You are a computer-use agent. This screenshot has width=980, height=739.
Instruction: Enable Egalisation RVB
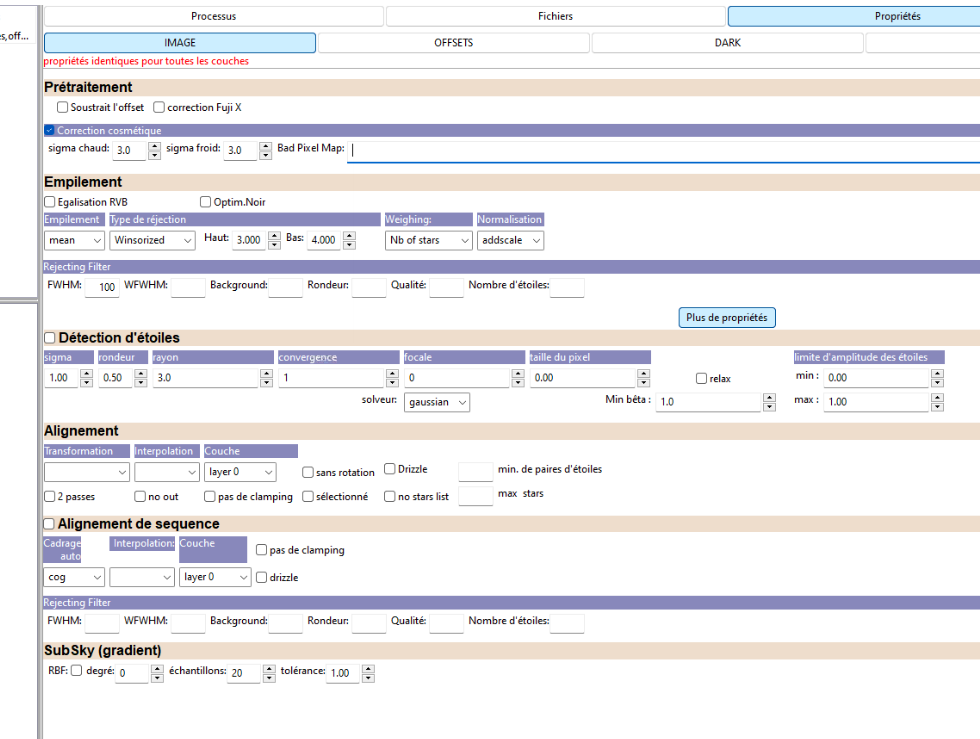tap(50, 201)
